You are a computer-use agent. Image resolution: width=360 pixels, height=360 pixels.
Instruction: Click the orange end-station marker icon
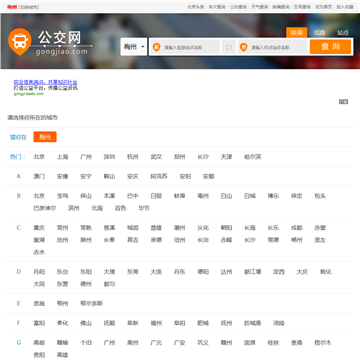pos(243,47)
